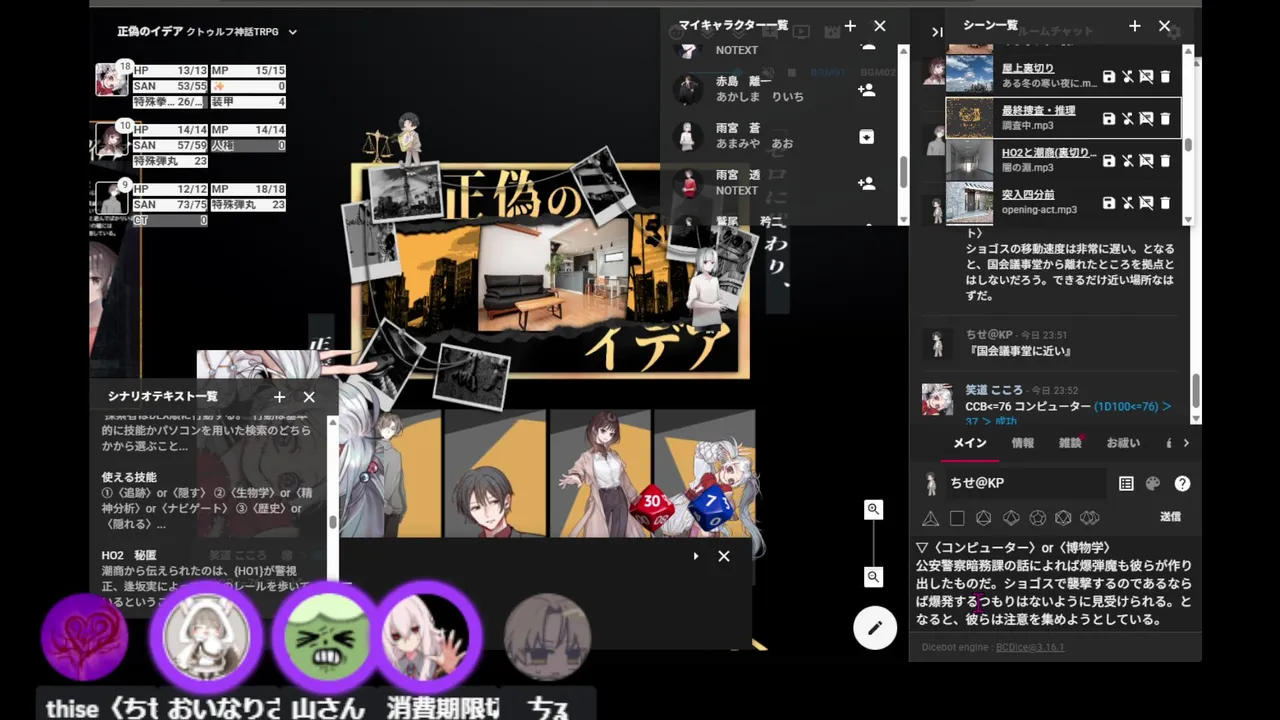Open scene link 突入四分前
Viewport: 1280px width, 720px height.
[x=1028, y=194]
